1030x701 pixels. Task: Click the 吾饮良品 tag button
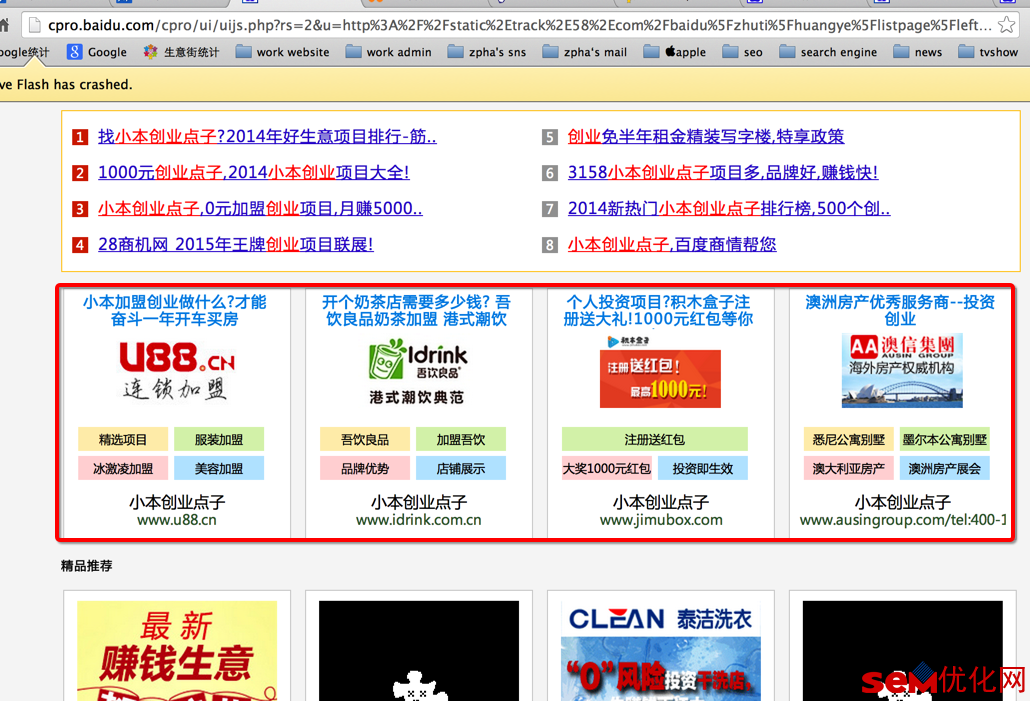coord(365,440)
